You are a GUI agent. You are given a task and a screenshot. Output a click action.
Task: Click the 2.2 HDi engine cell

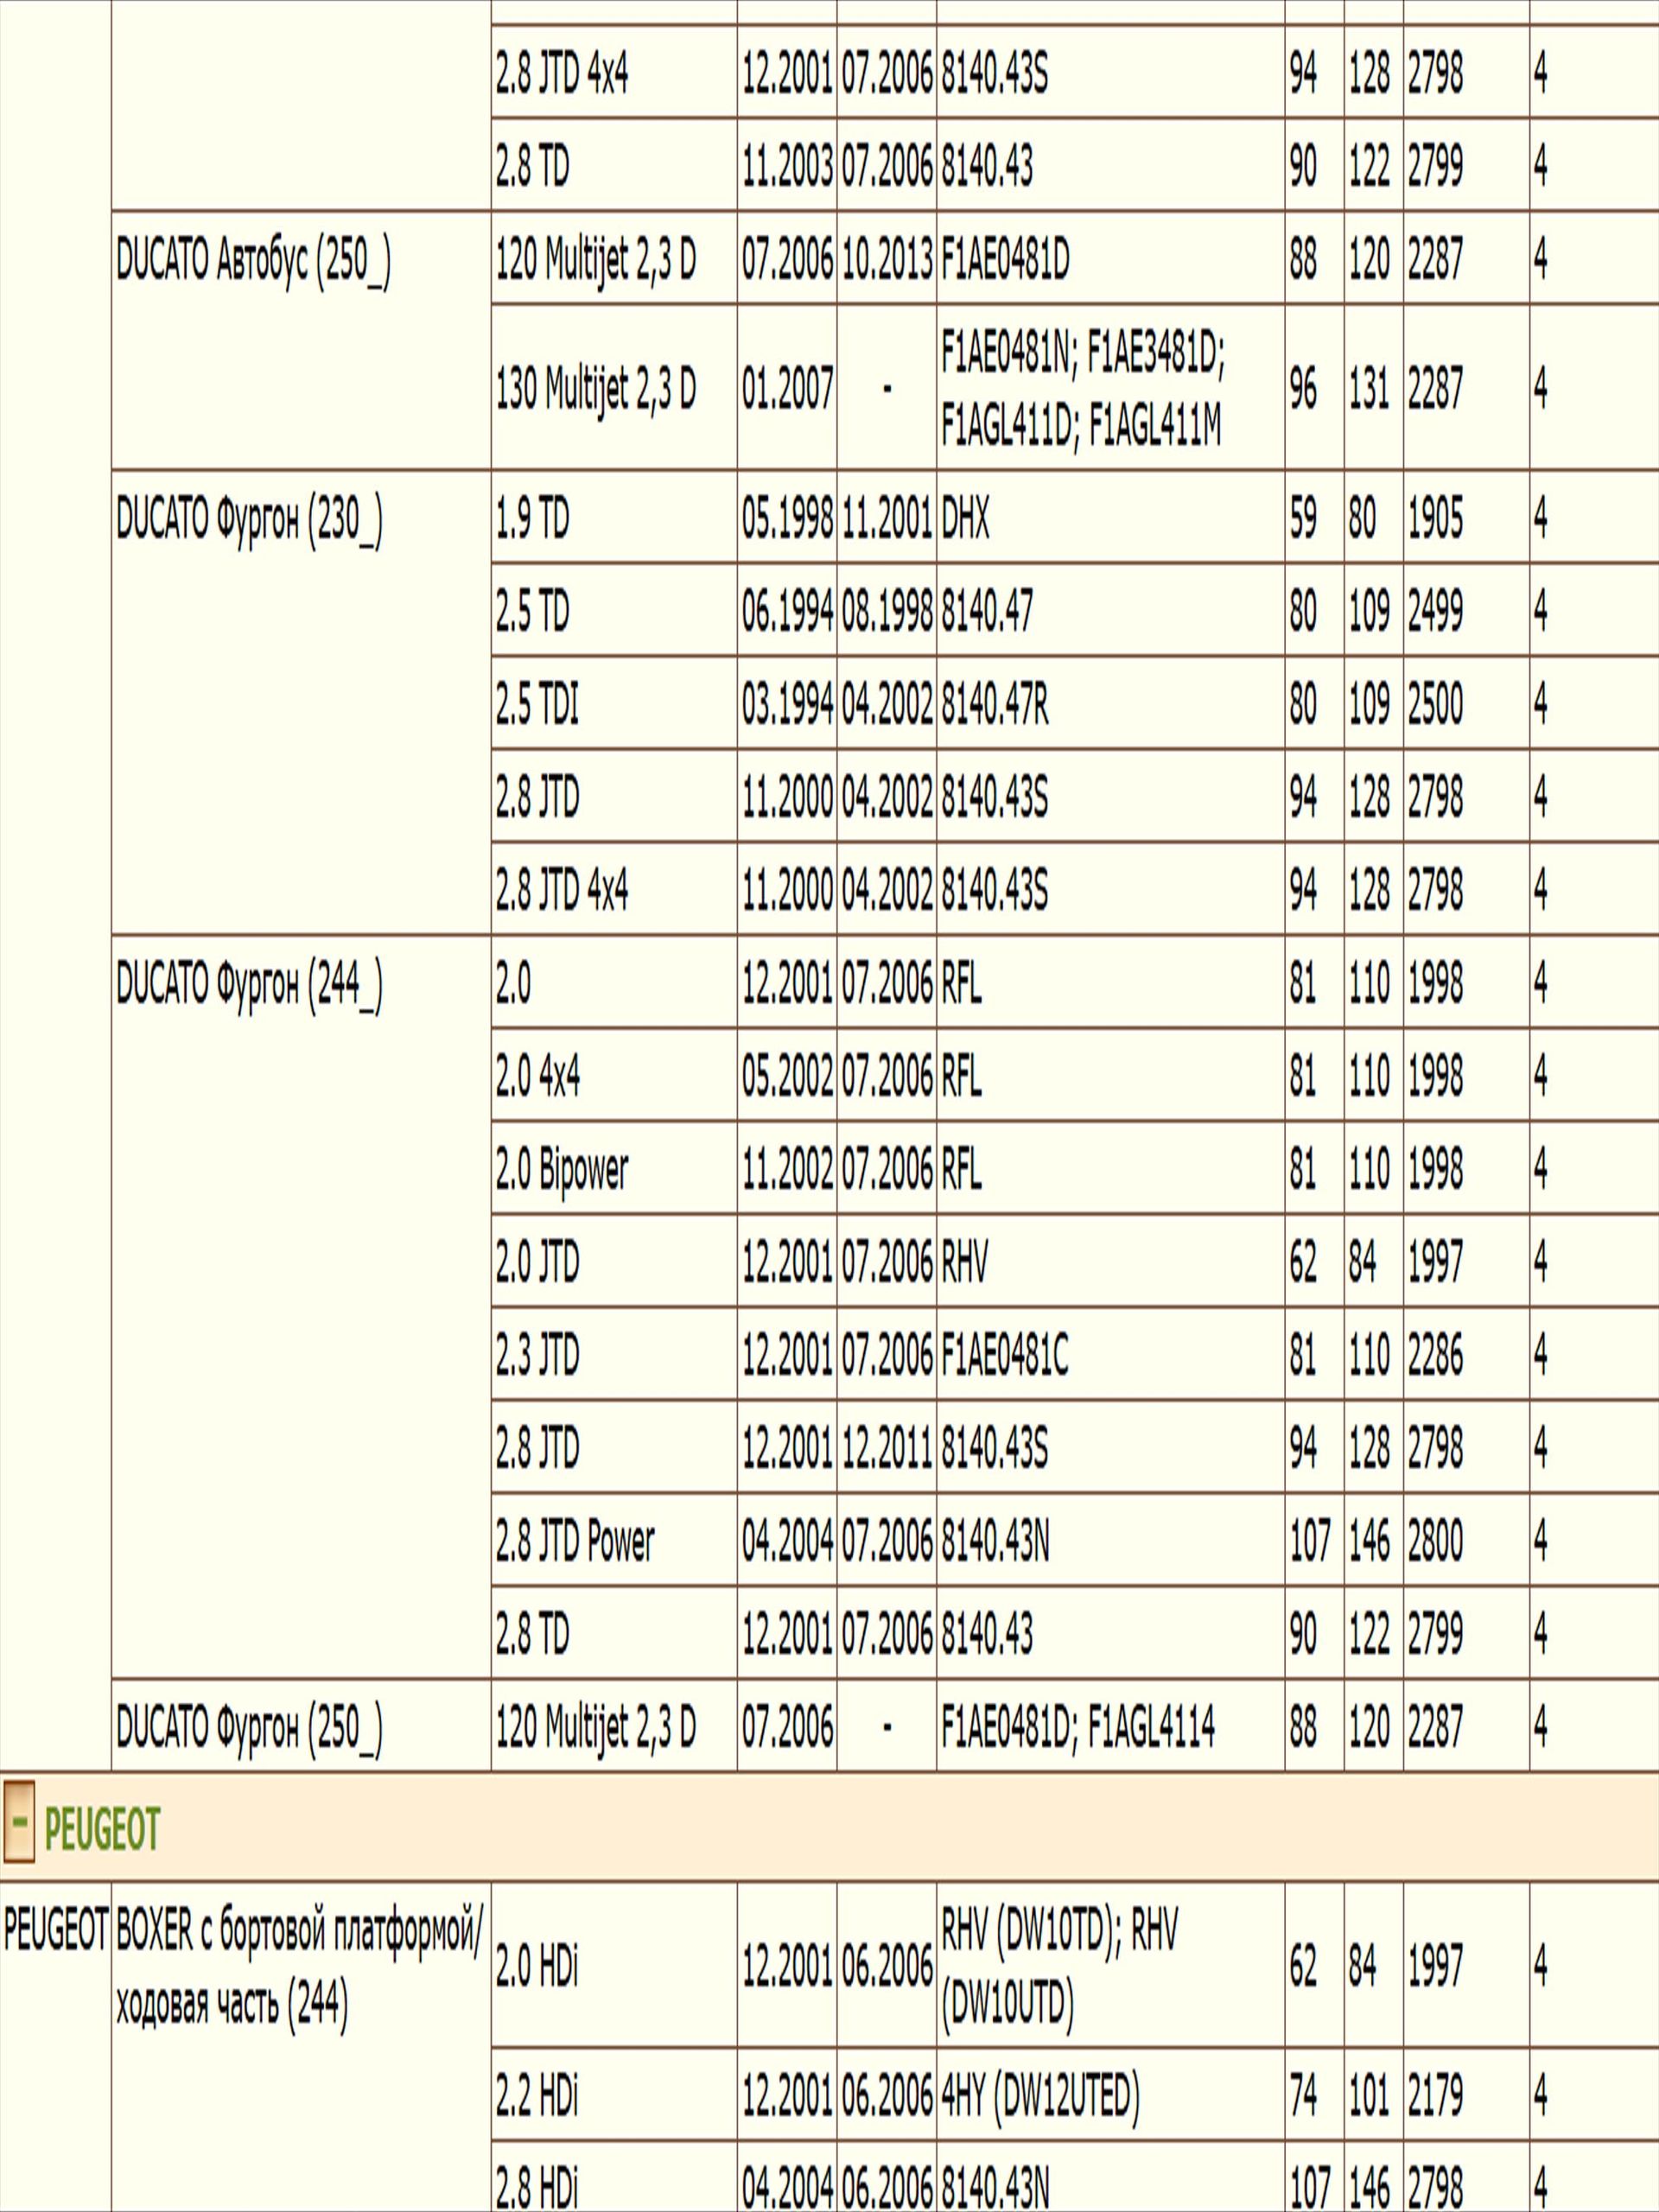614,2094
